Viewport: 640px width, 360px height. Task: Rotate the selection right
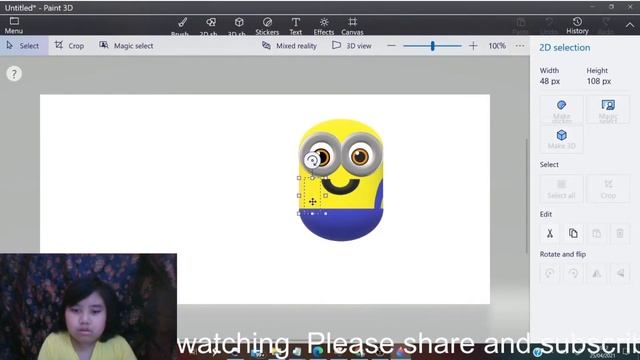point(573,273)
